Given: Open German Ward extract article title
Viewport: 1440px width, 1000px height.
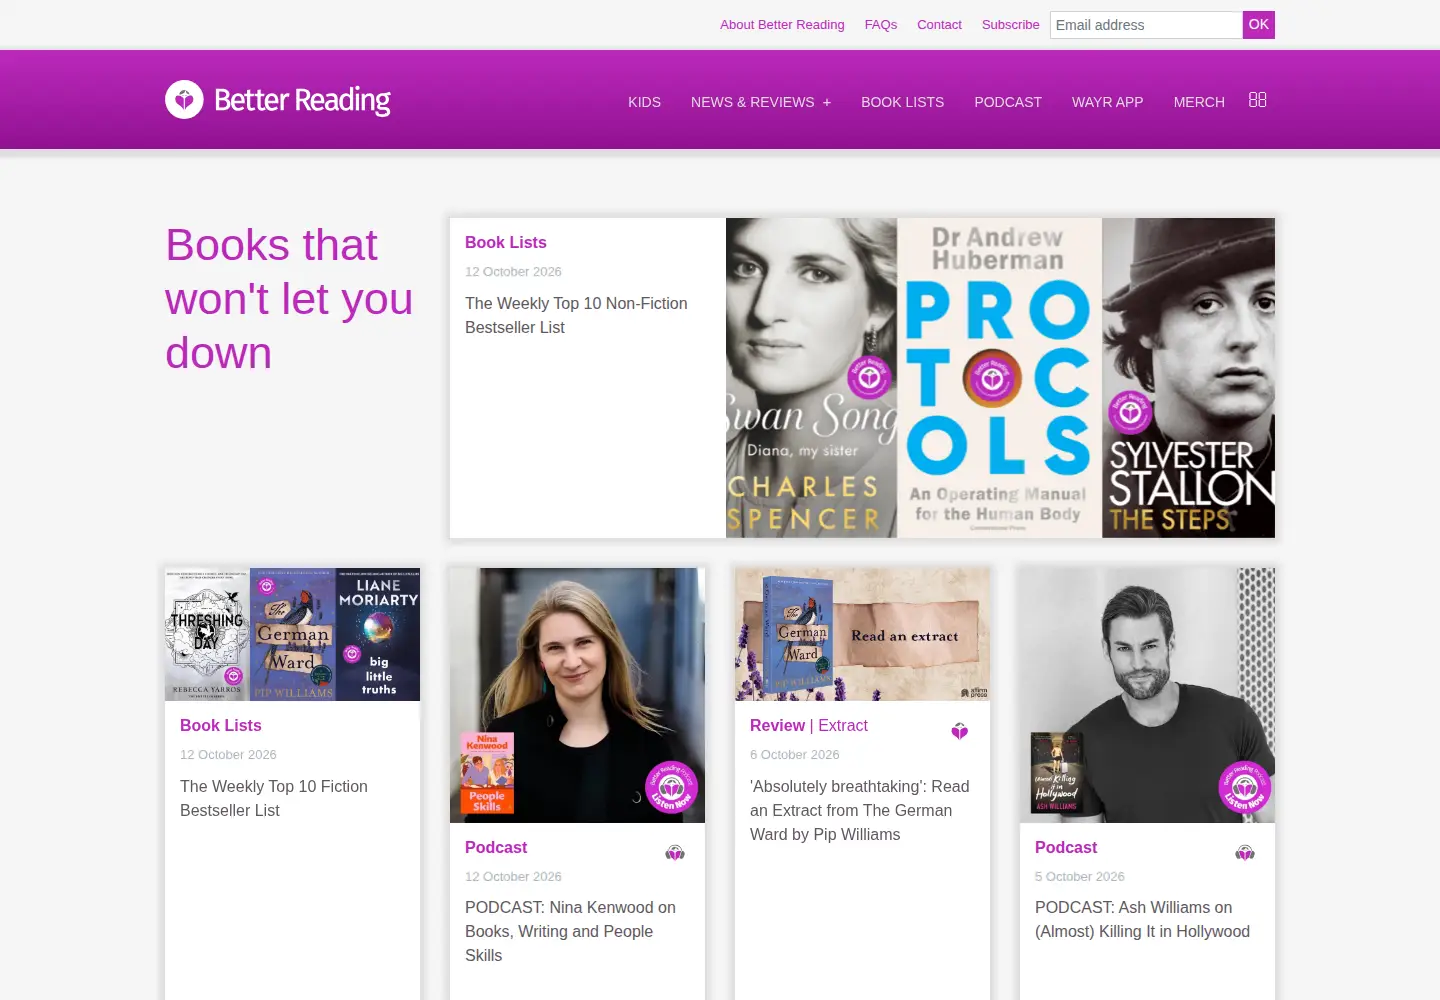Looking at the screenshot, I should (860, 810).
